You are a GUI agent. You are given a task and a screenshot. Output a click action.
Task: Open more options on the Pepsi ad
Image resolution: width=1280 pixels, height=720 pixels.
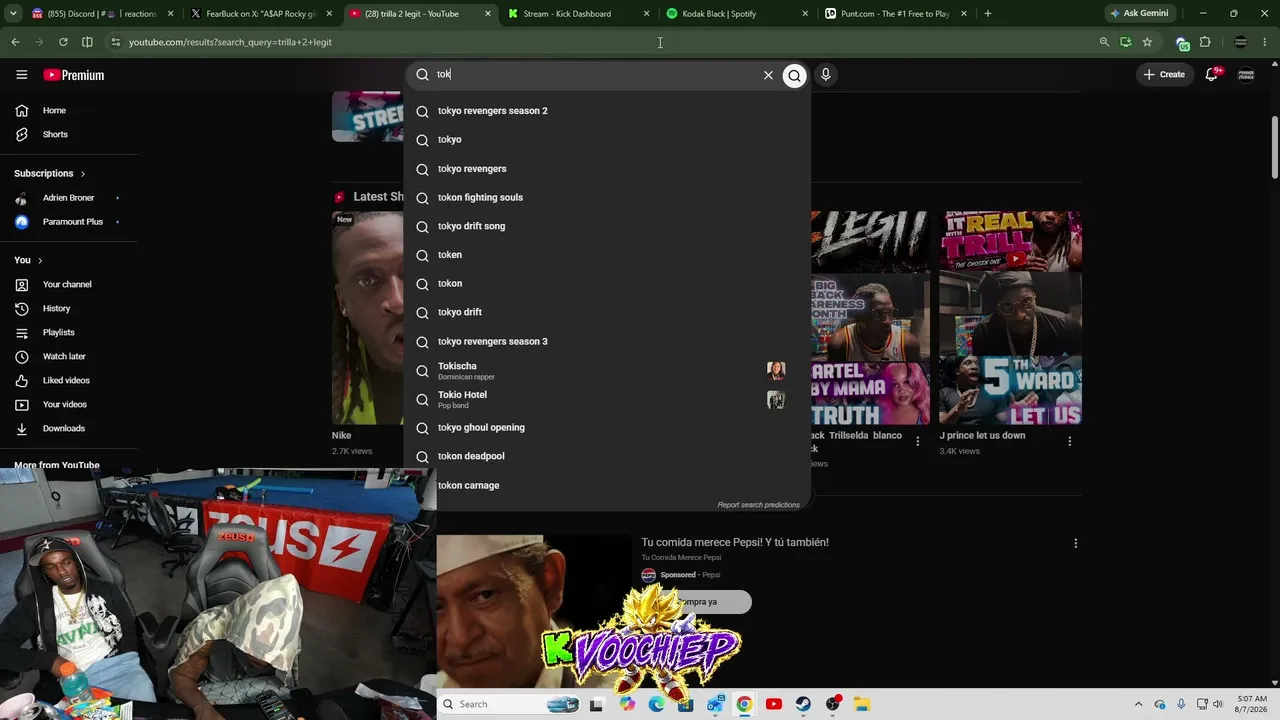pos(1076,543)
